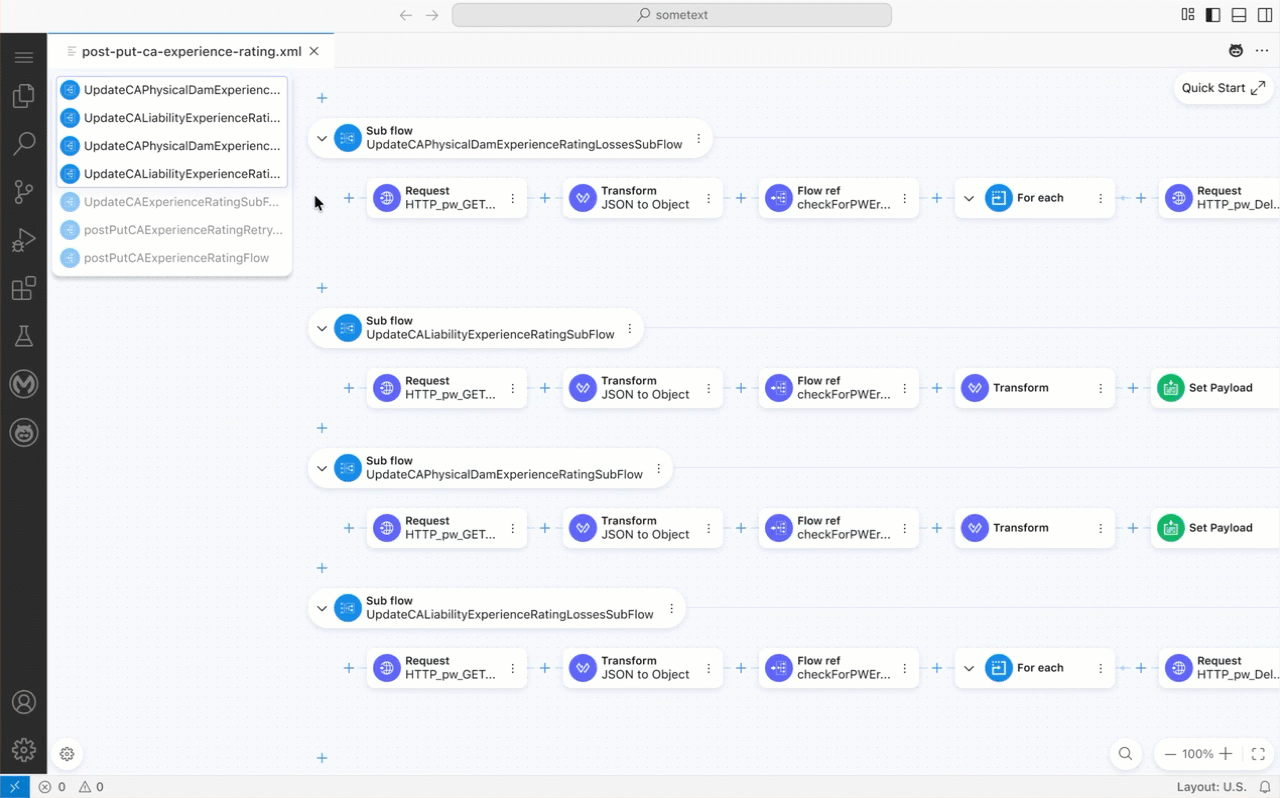
Task: Open Source Control view in activity bar
Action: [24, 192]
